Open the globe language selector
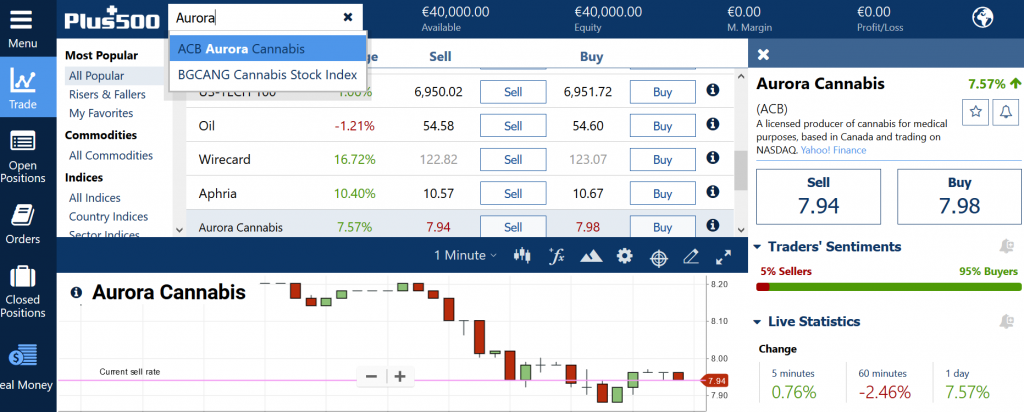The image size is (1024, 412). (982, 18)
